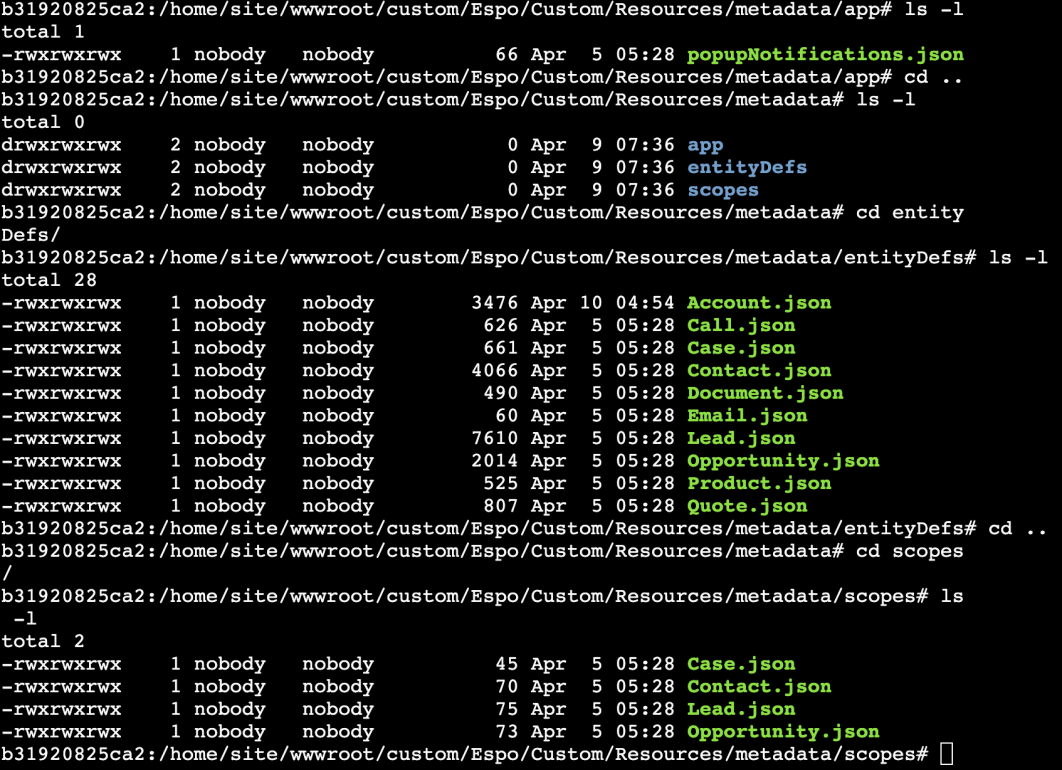The height and width of the screenshot is (770, 1062).
Task: Click the Opportunity.json entry sized 73
Action: point(782,732)
